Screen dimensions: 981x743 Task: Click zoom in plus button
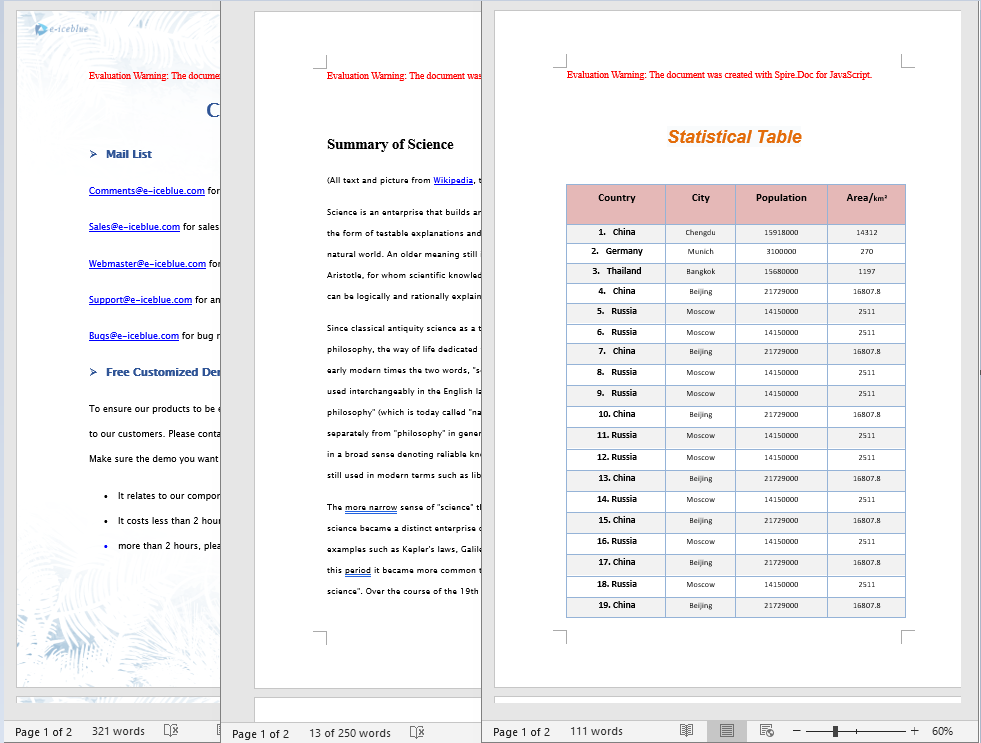[914, 730]
